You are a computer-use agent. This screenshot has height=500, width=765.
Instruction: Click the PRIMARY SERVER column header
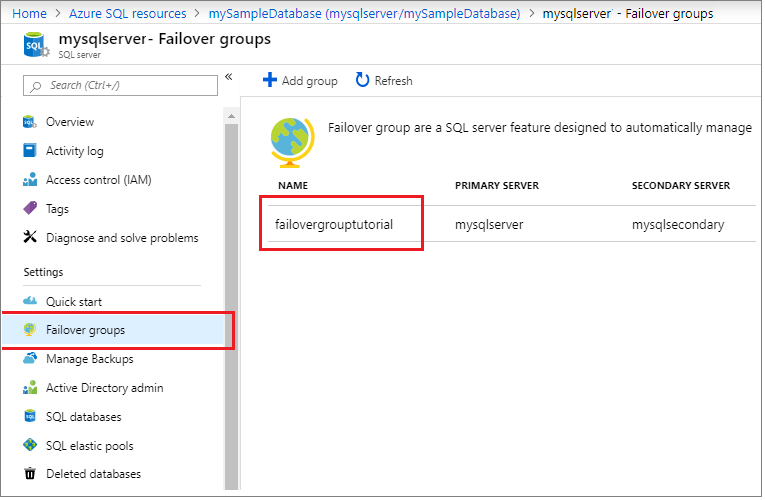tap(497, 185)
